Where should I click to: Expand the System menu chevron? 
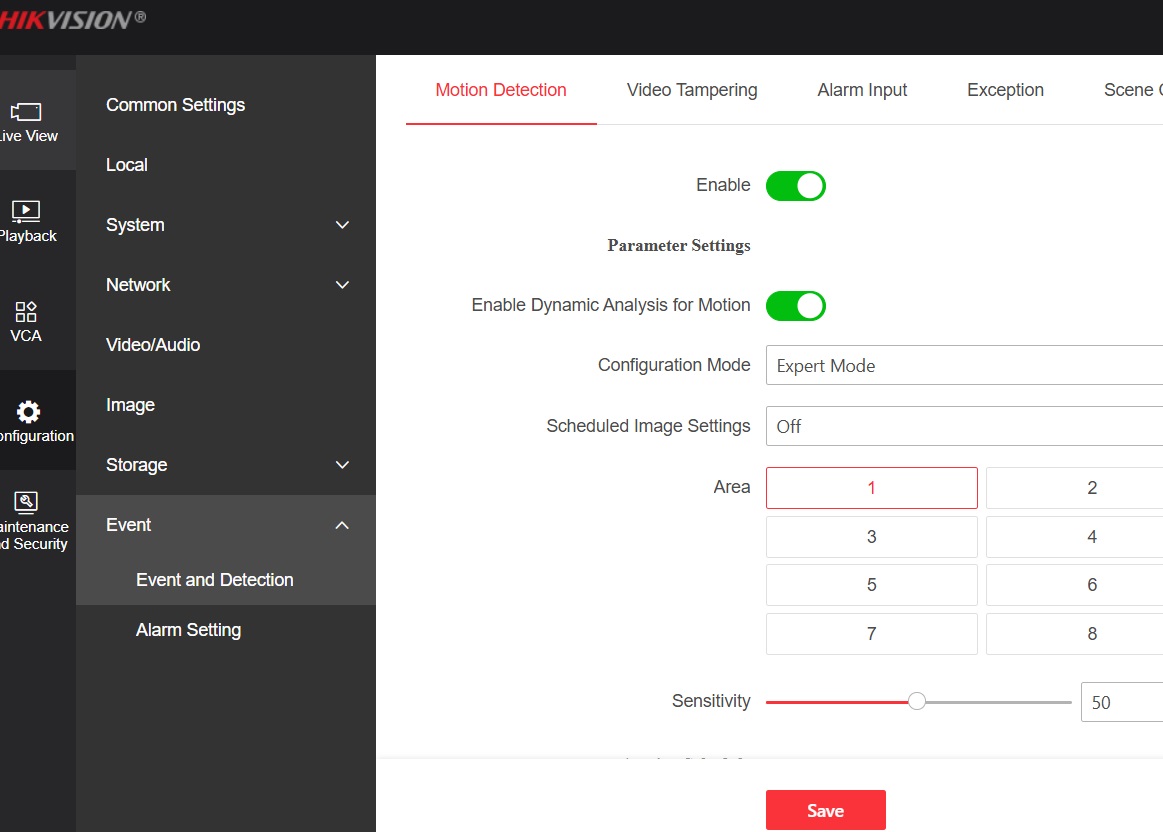pyautogui.click(x=342, y=225)
